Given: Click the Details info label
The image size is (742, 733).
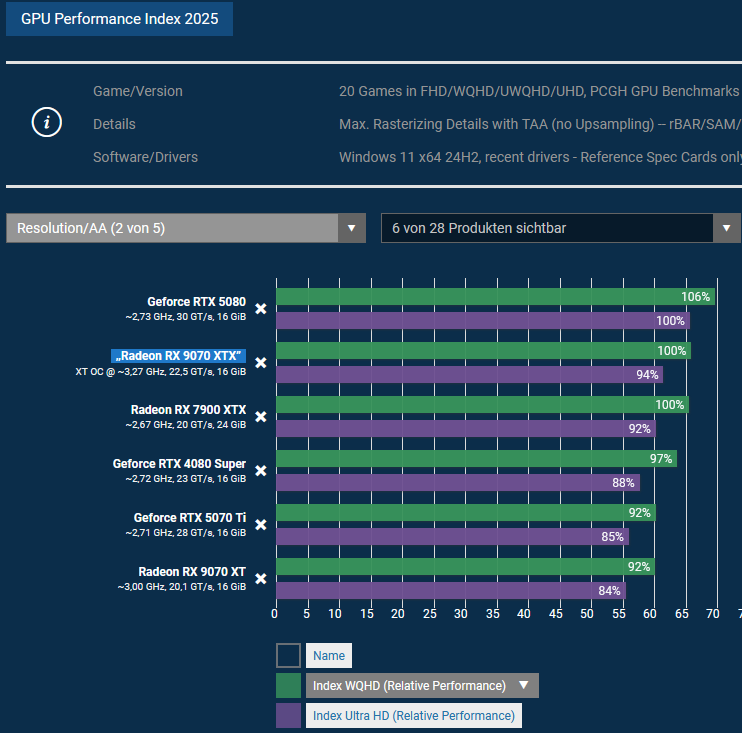Looking at the screenshot, I should point(114,124).
